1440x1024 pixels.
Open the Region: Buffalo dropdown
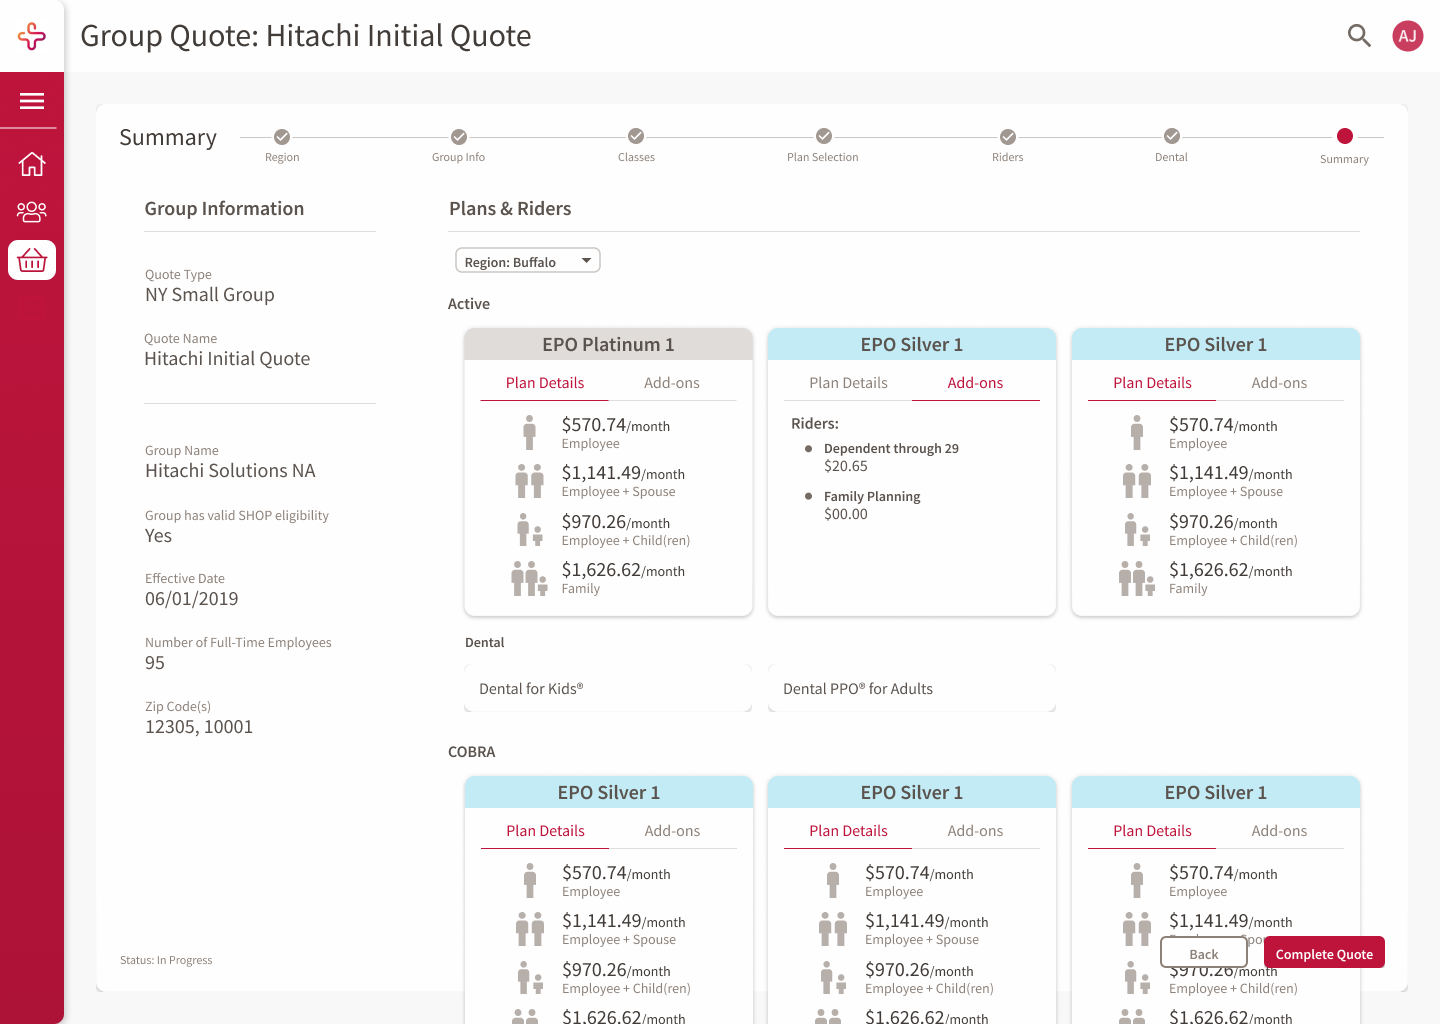528,261
